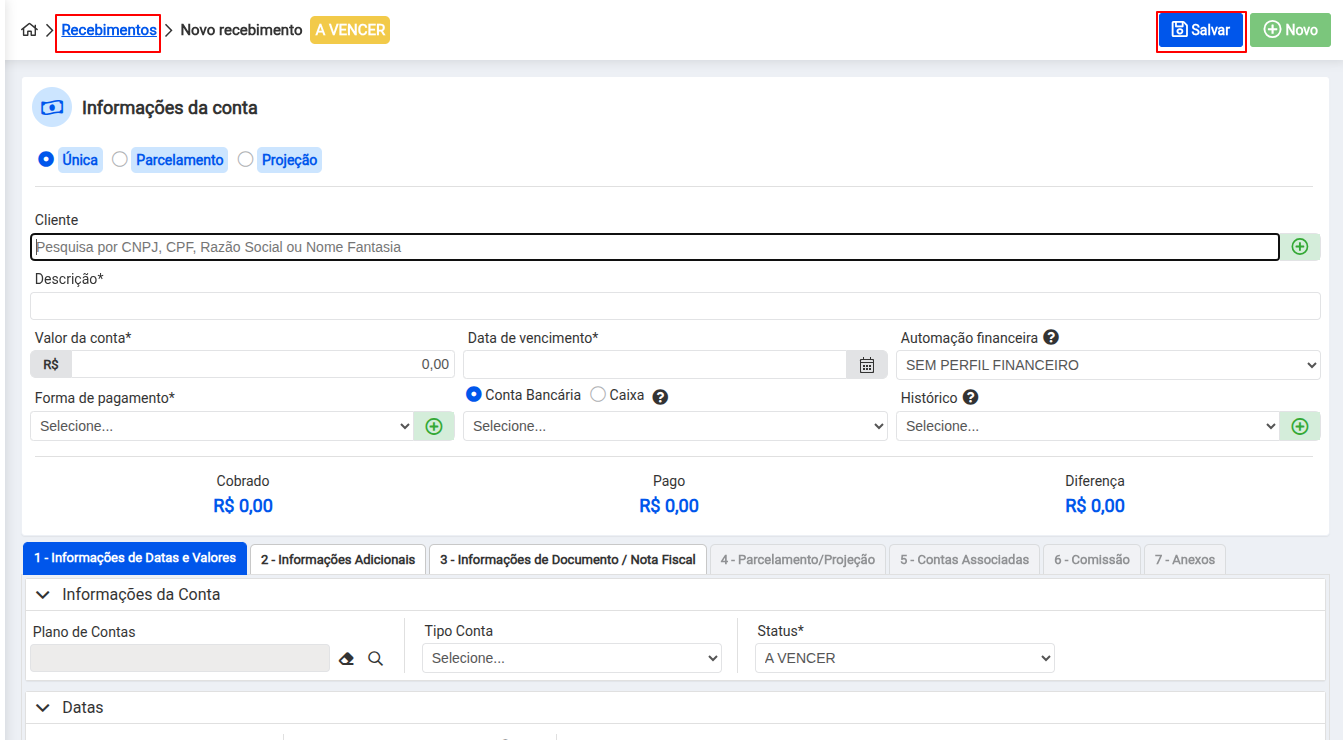
Task: Open the due date calendar picker
Action: [867, 365]
